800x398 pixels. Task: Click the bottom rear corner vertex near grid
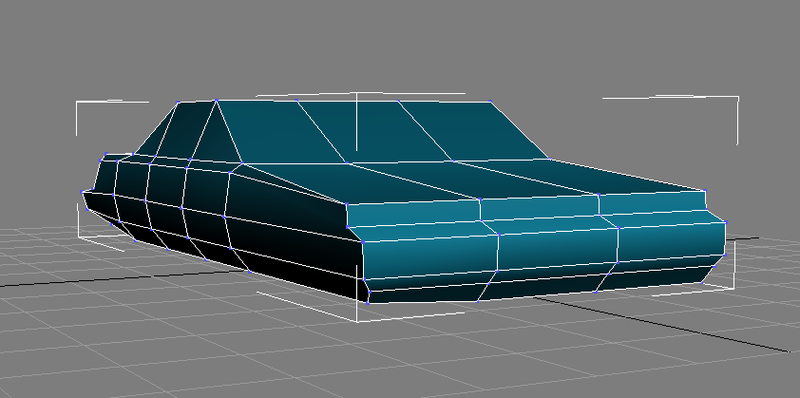point(368,303)
